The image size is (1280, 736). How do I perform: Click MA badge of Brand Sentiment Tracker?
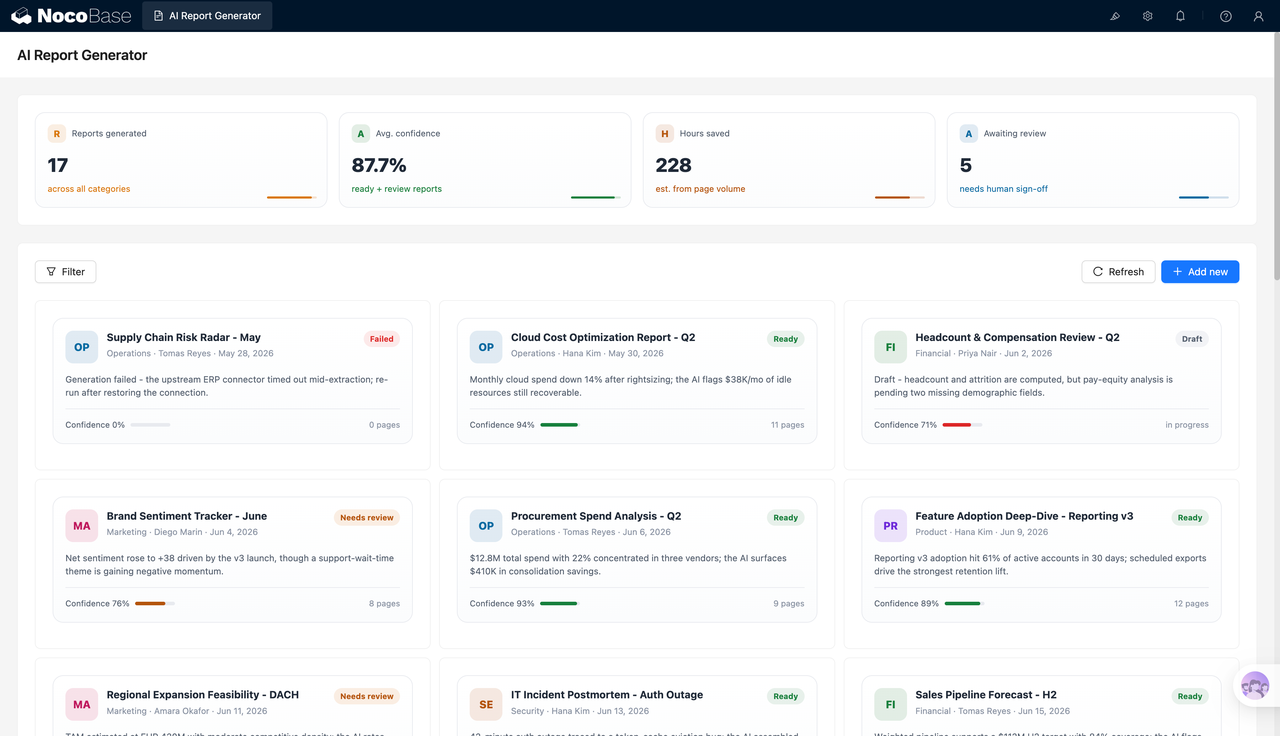coord(82,526)
